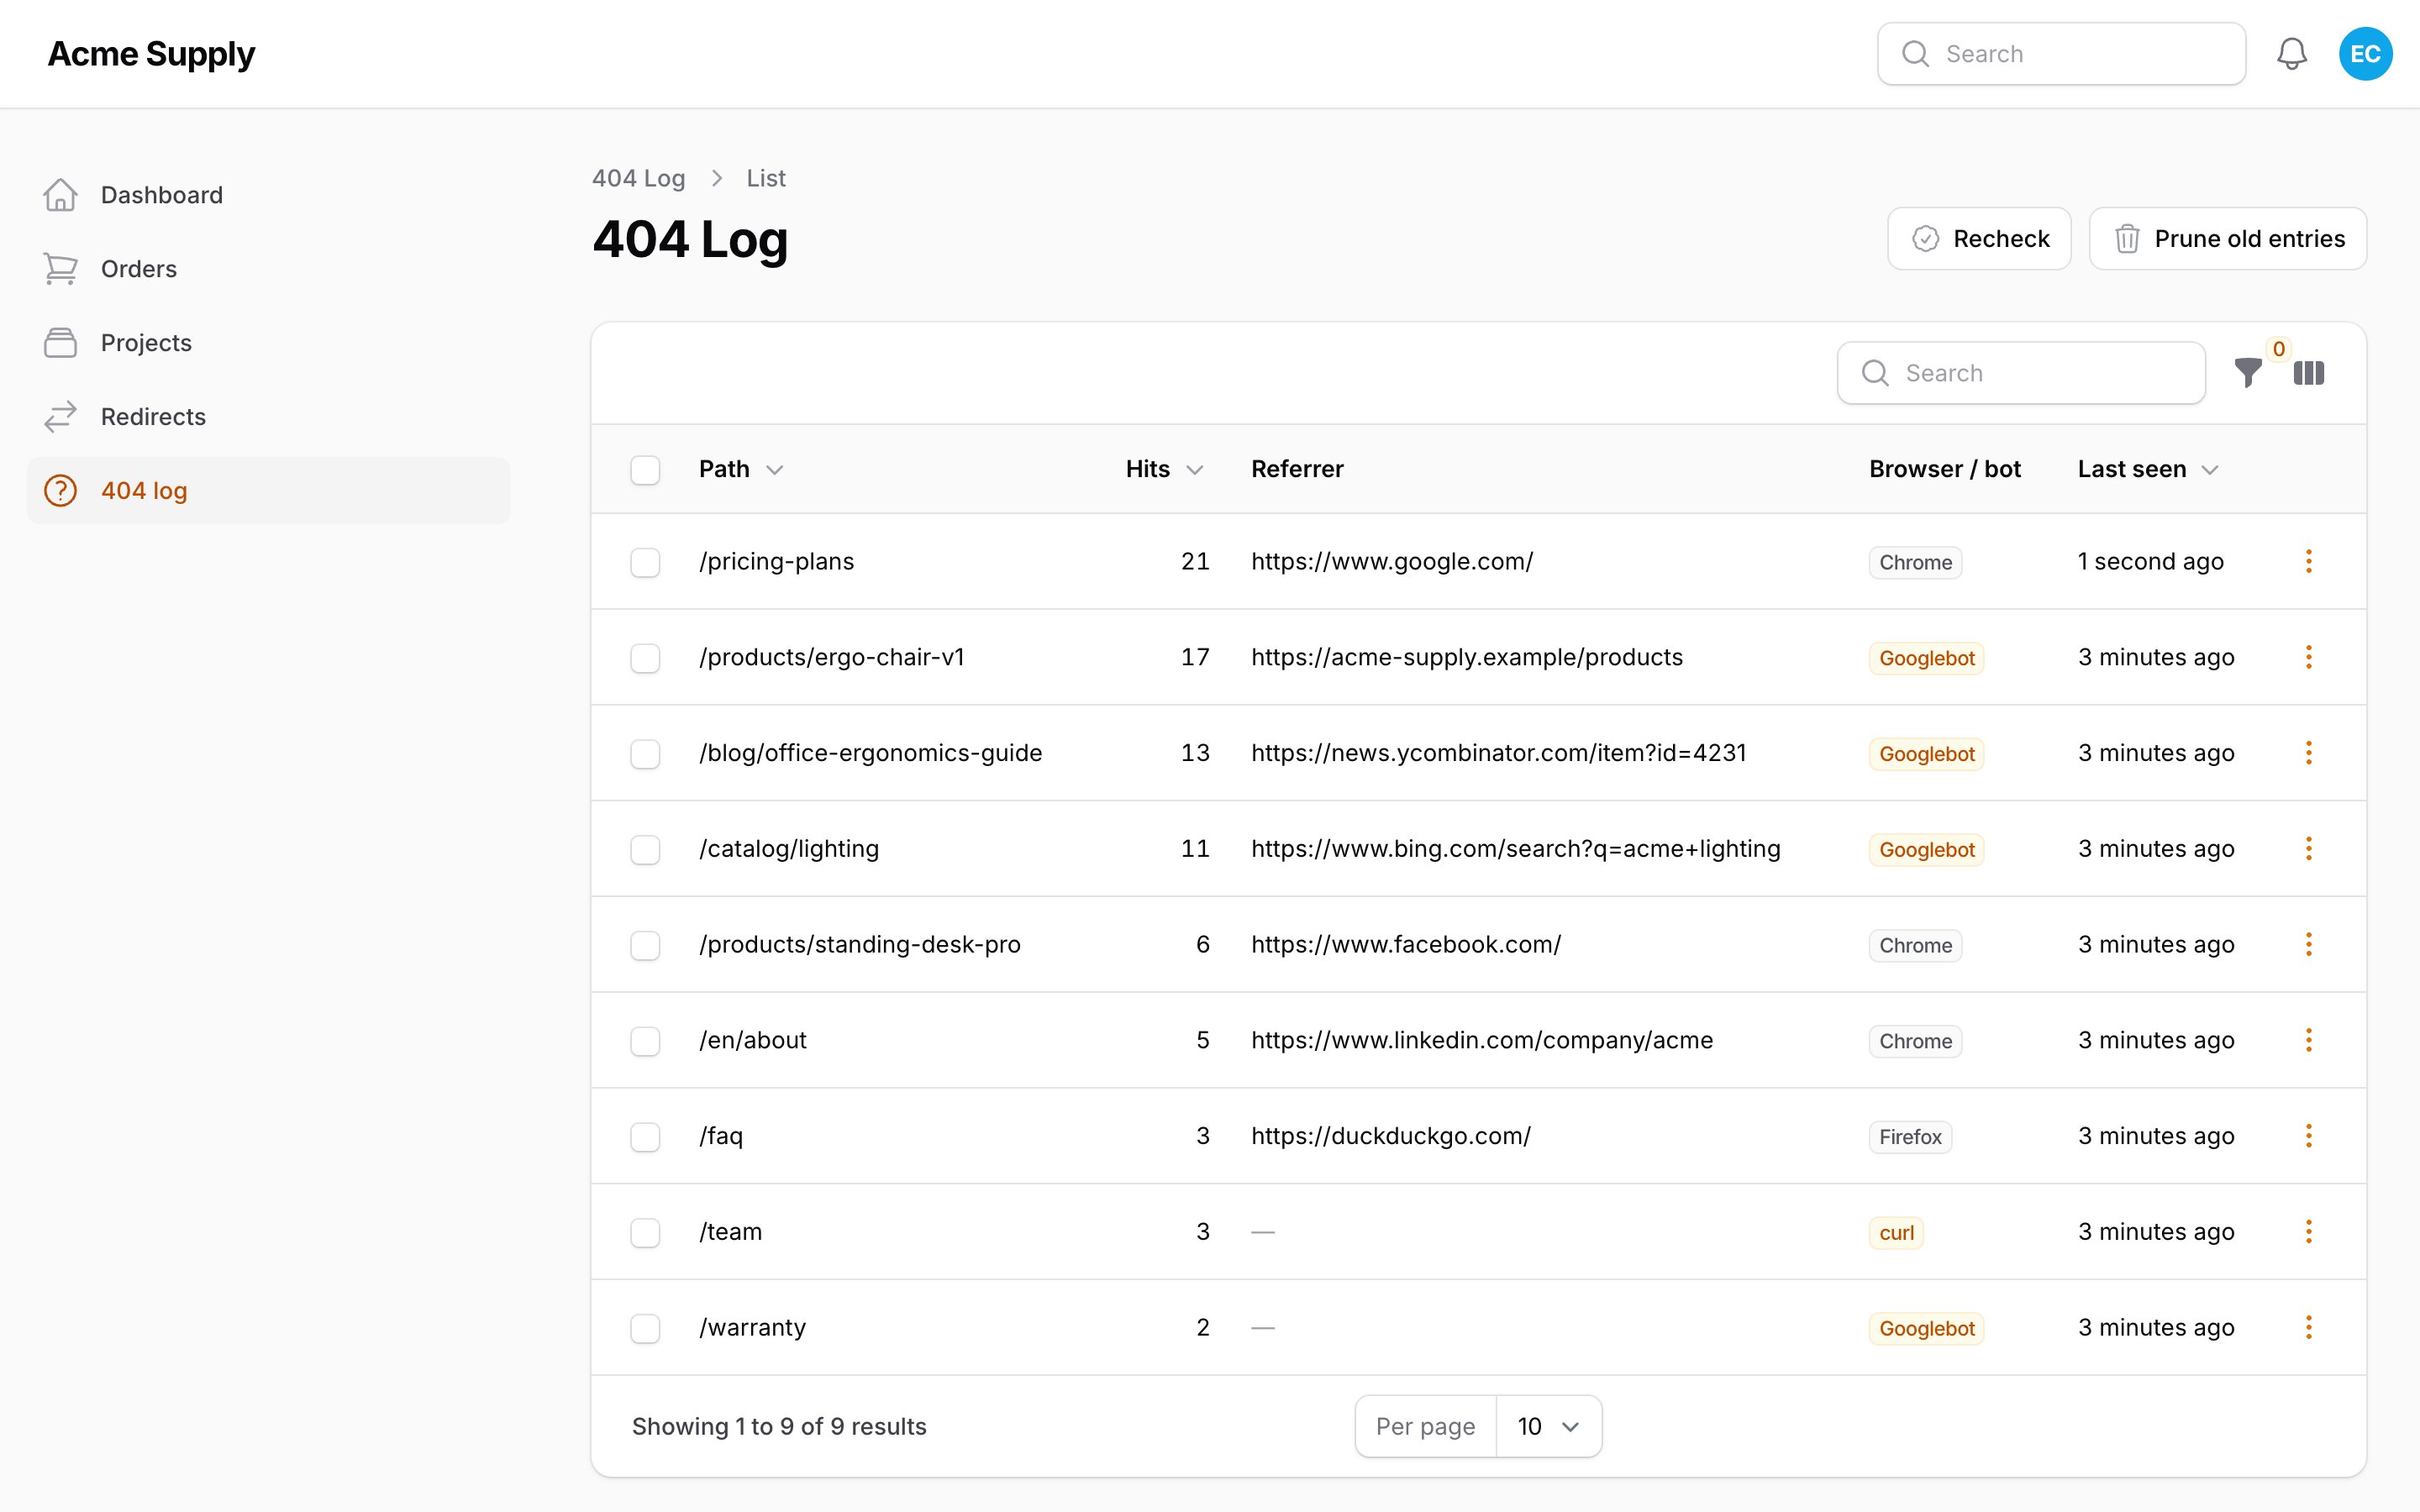The height and width of the screenshot is (1512, 2420).
Task: Open the 404 log sidebar item
Action: click(268, 491)
